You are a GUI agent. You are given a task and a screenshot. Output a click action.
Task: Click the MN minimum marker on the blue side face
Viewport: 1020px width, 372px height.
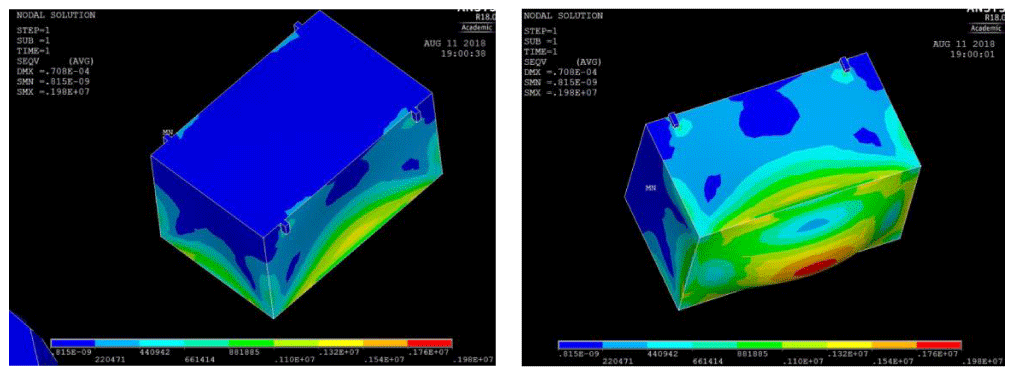(x=650, y=187)
